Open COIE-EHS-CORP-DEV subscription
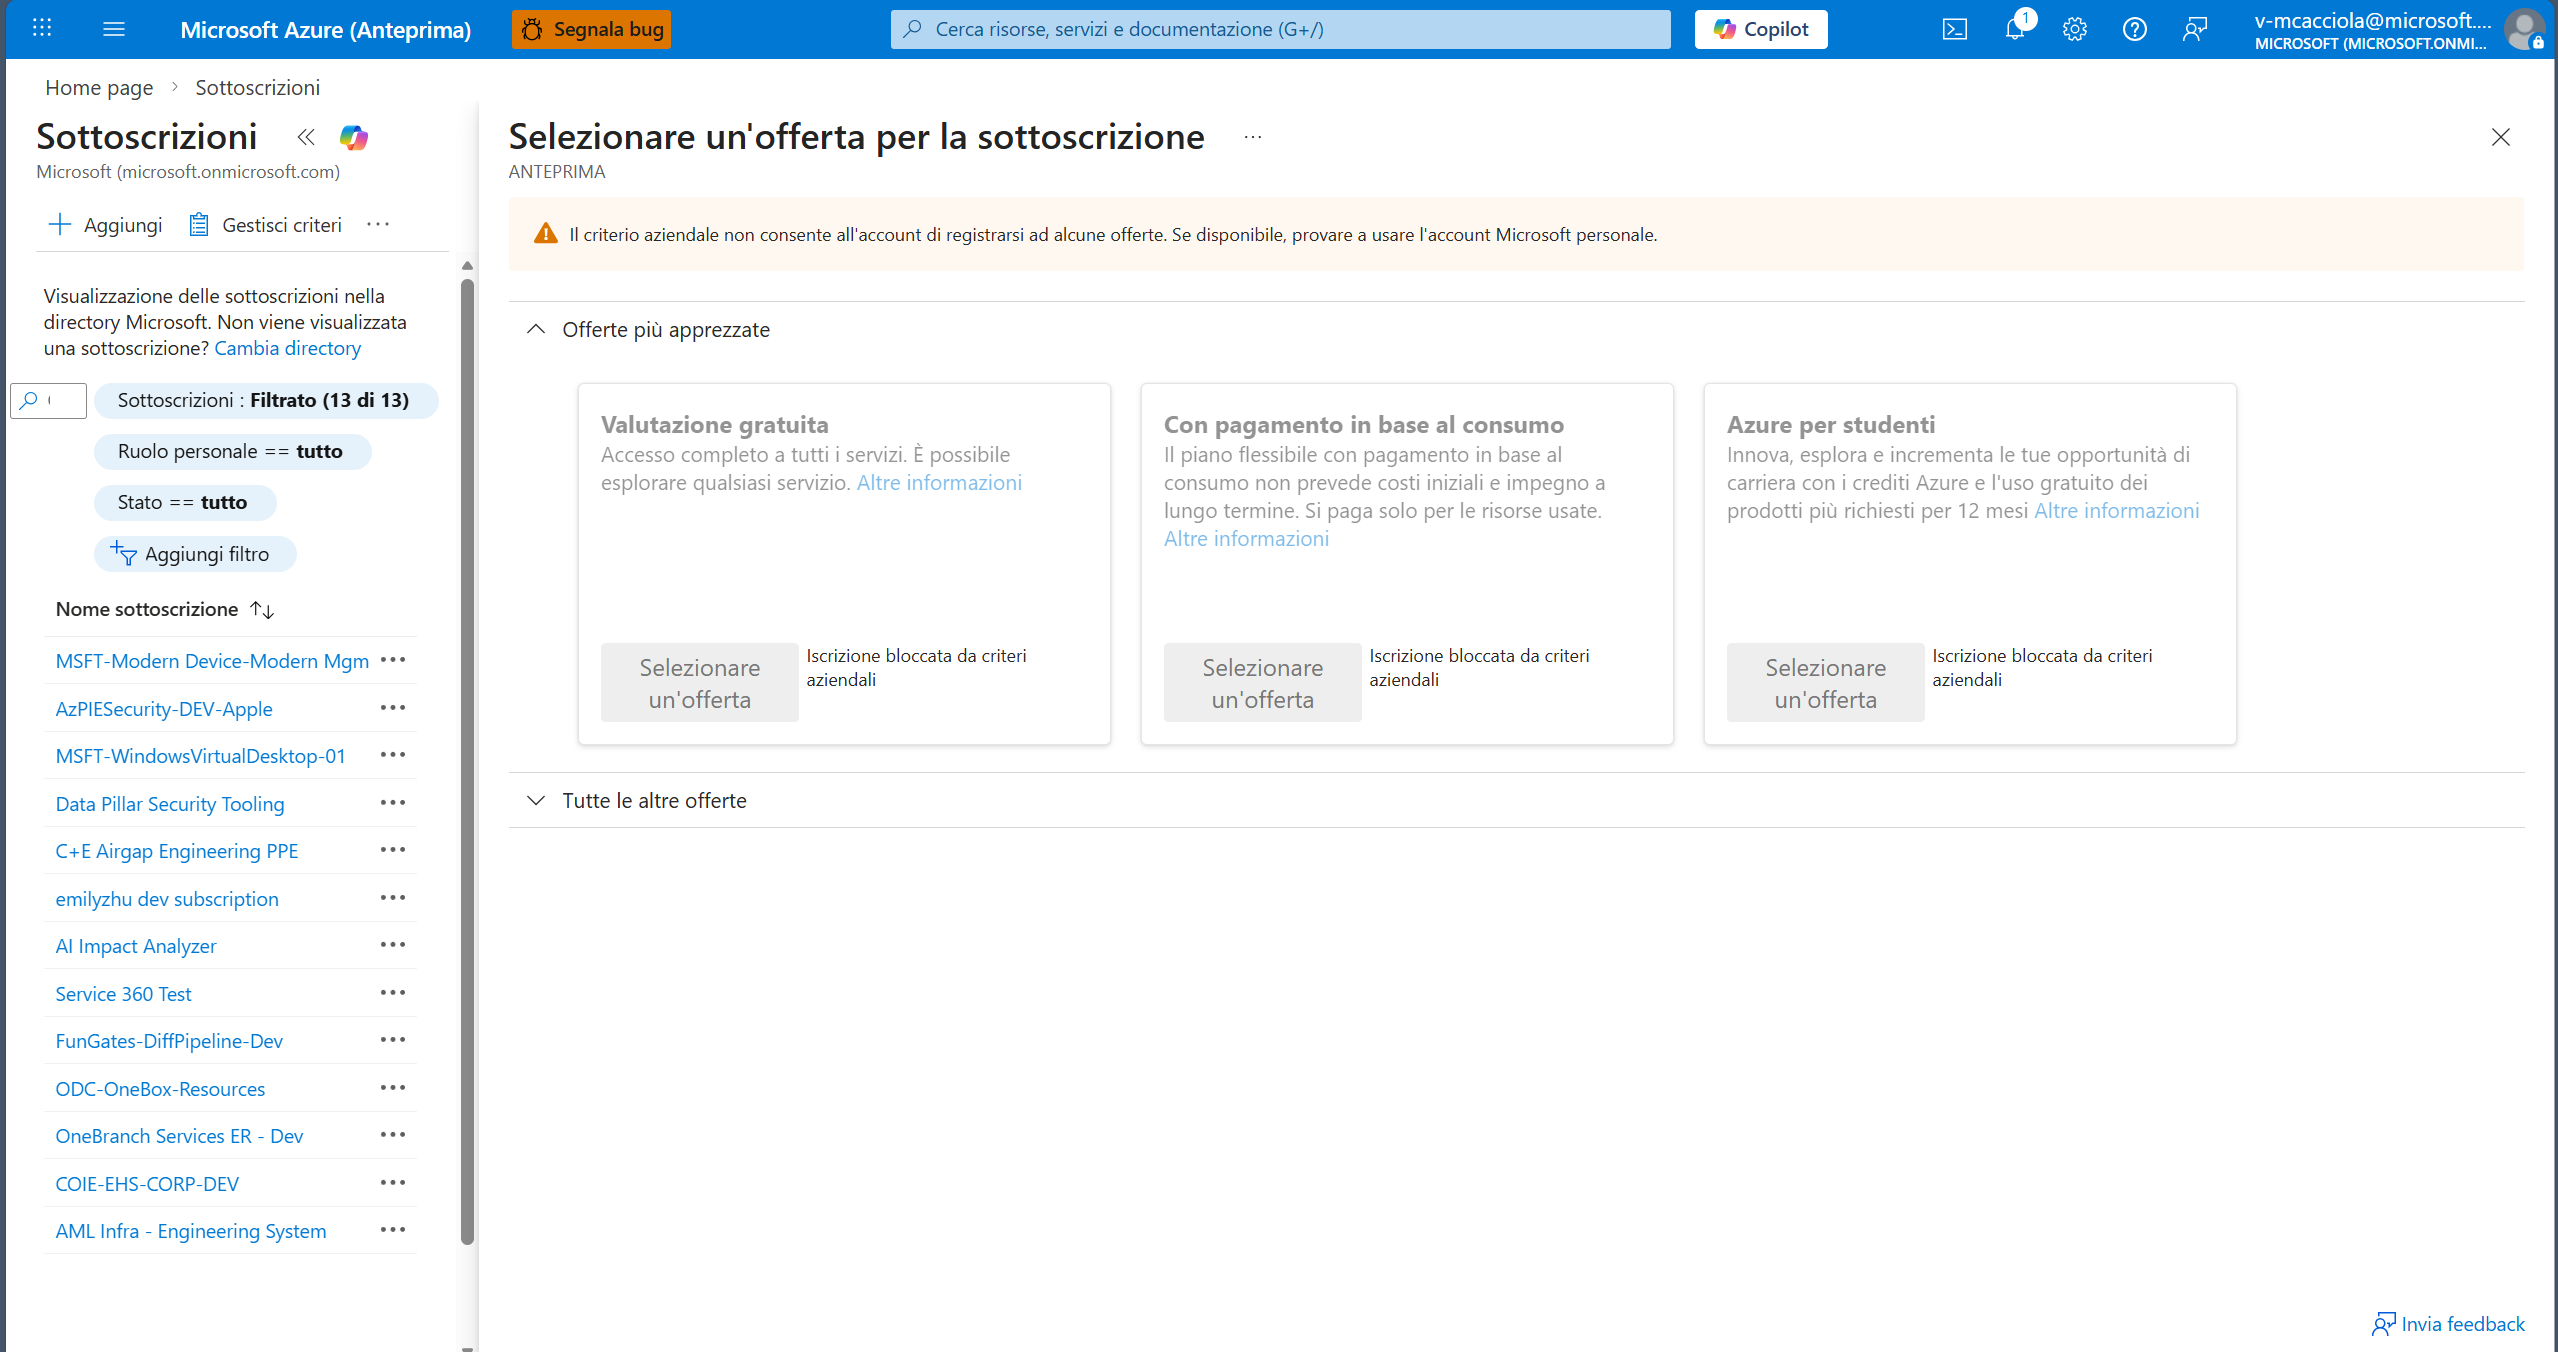 click(x=147, y=1184)
